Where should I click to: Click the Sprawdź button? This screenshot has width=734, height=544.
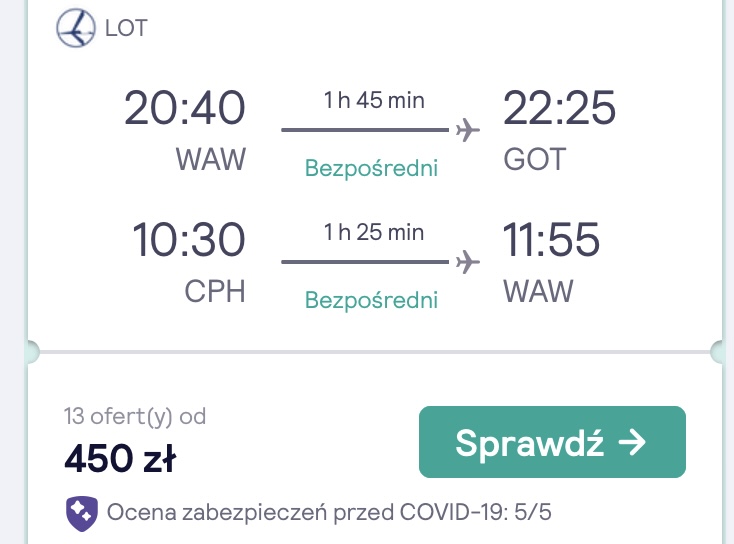(x=552, y=442)
